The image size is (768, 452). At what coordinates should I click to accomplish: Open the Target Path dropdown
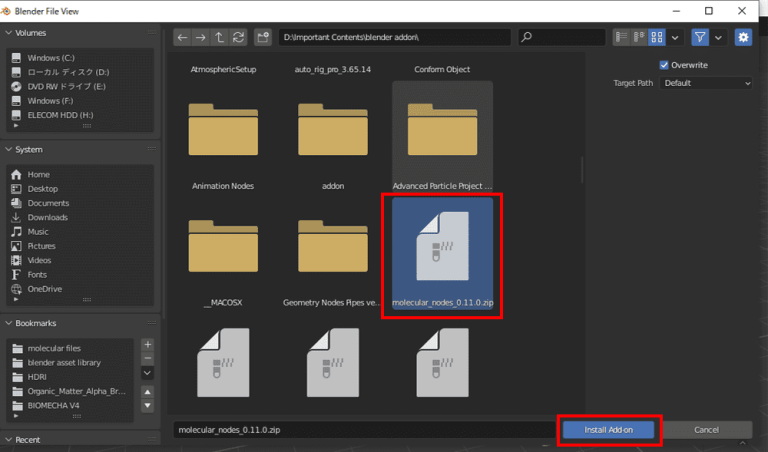click(705, 83)
